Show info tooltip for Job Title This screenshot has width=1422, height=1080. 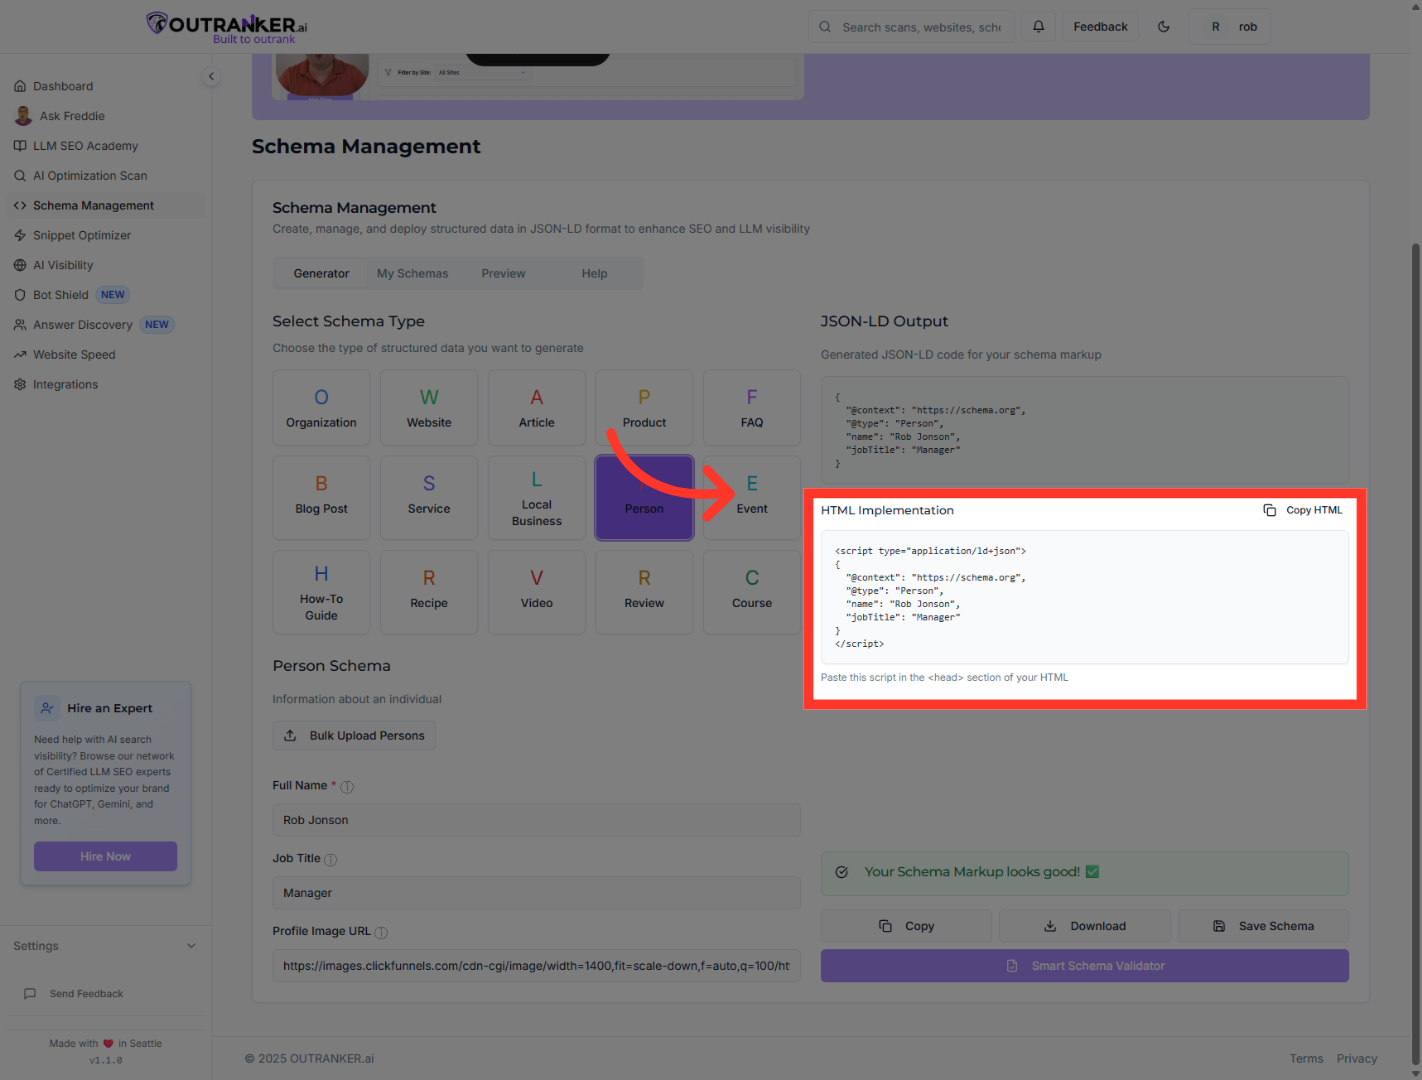pyautogui.click(x=331, y=860)
